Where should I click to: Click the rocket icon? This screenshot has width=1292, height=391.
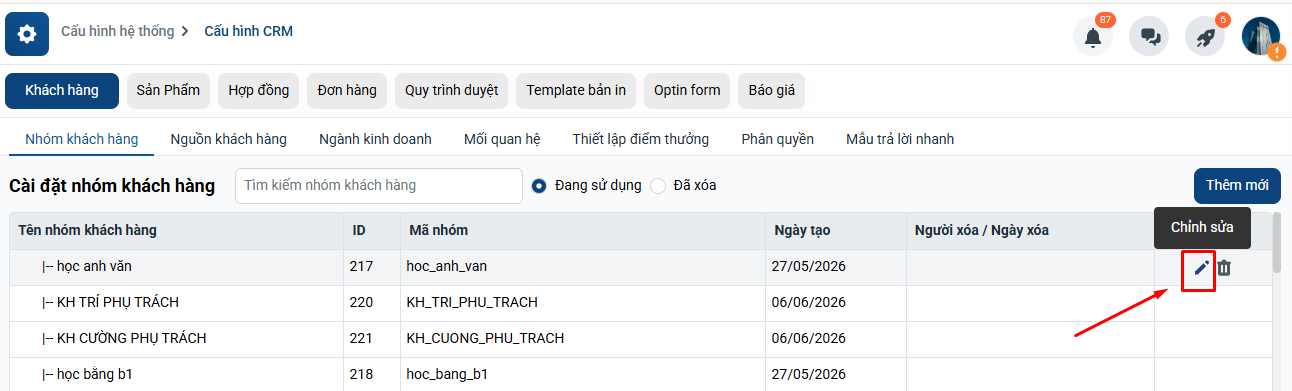coord(1205,37)
